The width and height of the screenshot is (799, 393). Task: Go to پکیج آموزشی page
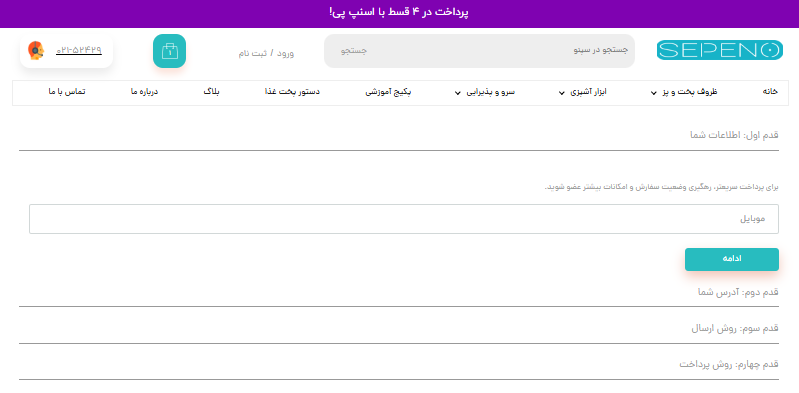pyautogui.click(x=388, y=92)
